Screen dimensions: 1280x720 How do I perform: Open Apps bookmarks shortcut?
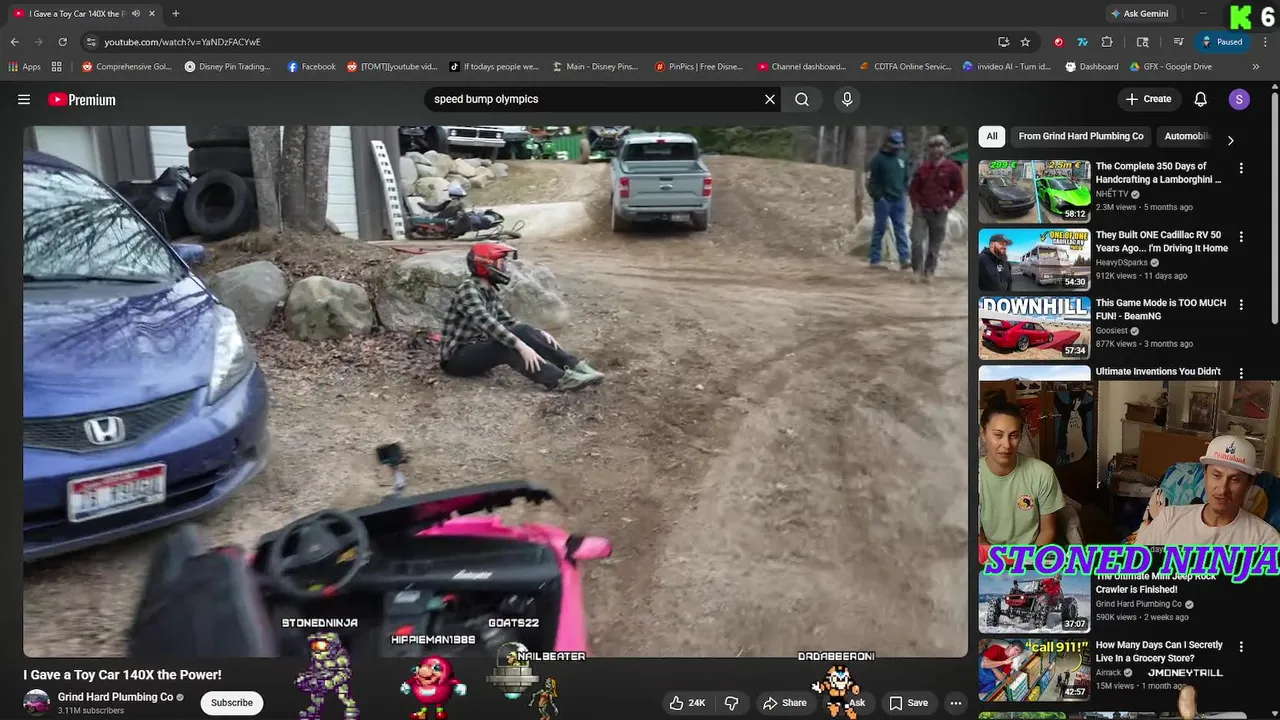click(25, 67)
